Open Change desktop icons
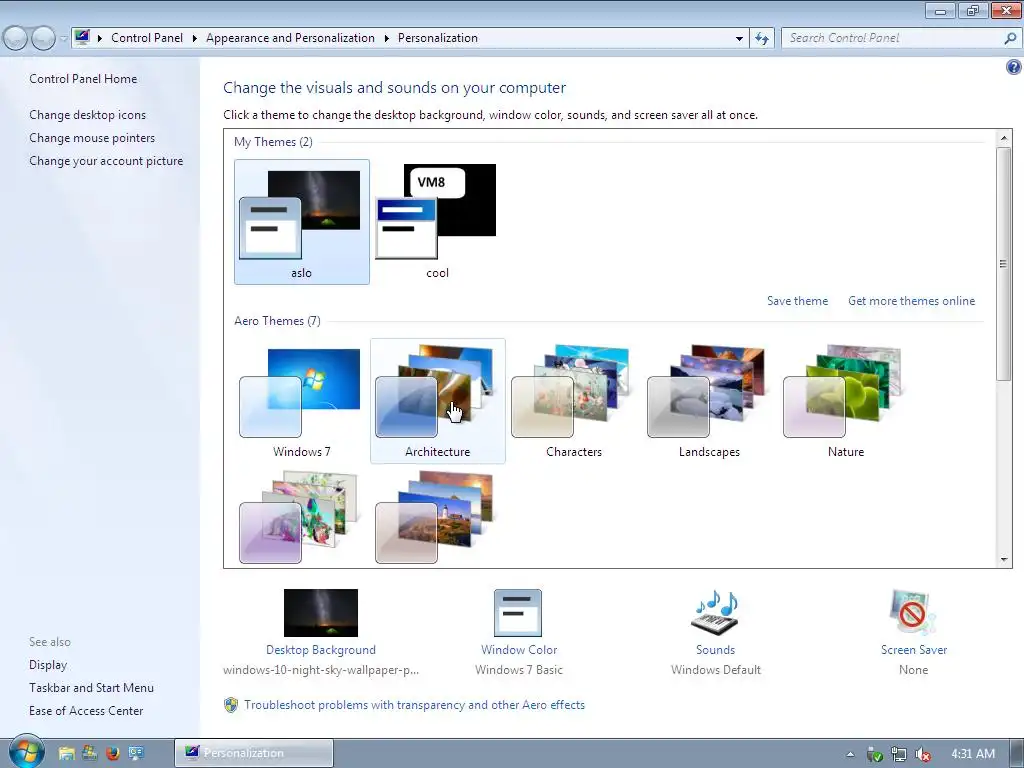The width and height of the screenshot is (1024, 768). coord(88,115)
